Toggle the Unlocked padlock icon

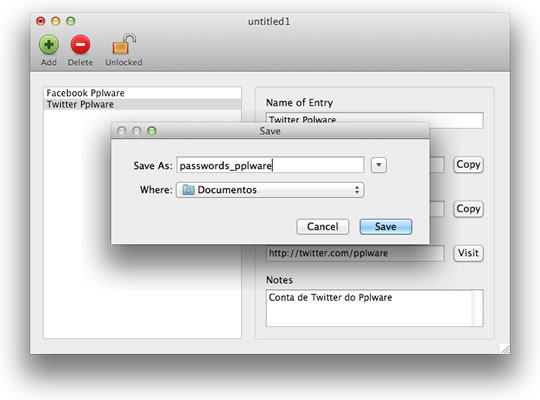point(124,44)
